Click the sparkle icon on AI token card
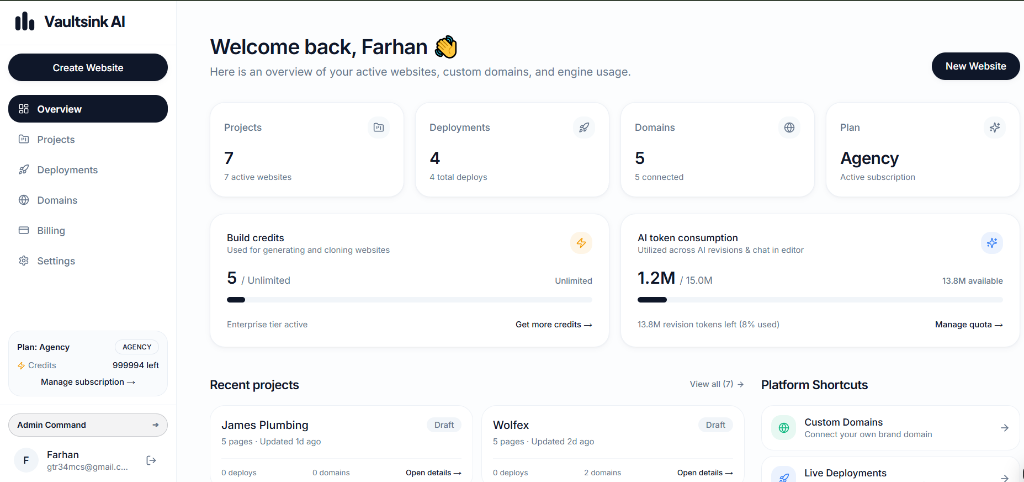The height and width of the screenshot is (482, 1024). [x=992, y=244]
